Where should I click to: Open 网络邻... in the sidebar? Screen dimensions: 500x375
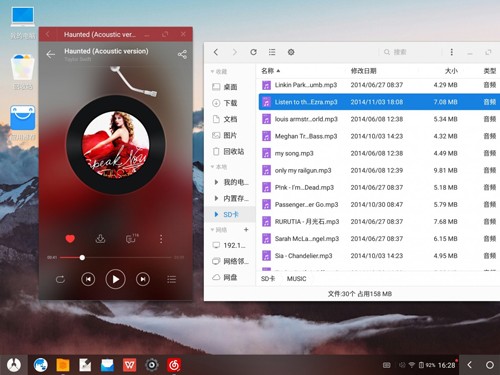point(230,261)
